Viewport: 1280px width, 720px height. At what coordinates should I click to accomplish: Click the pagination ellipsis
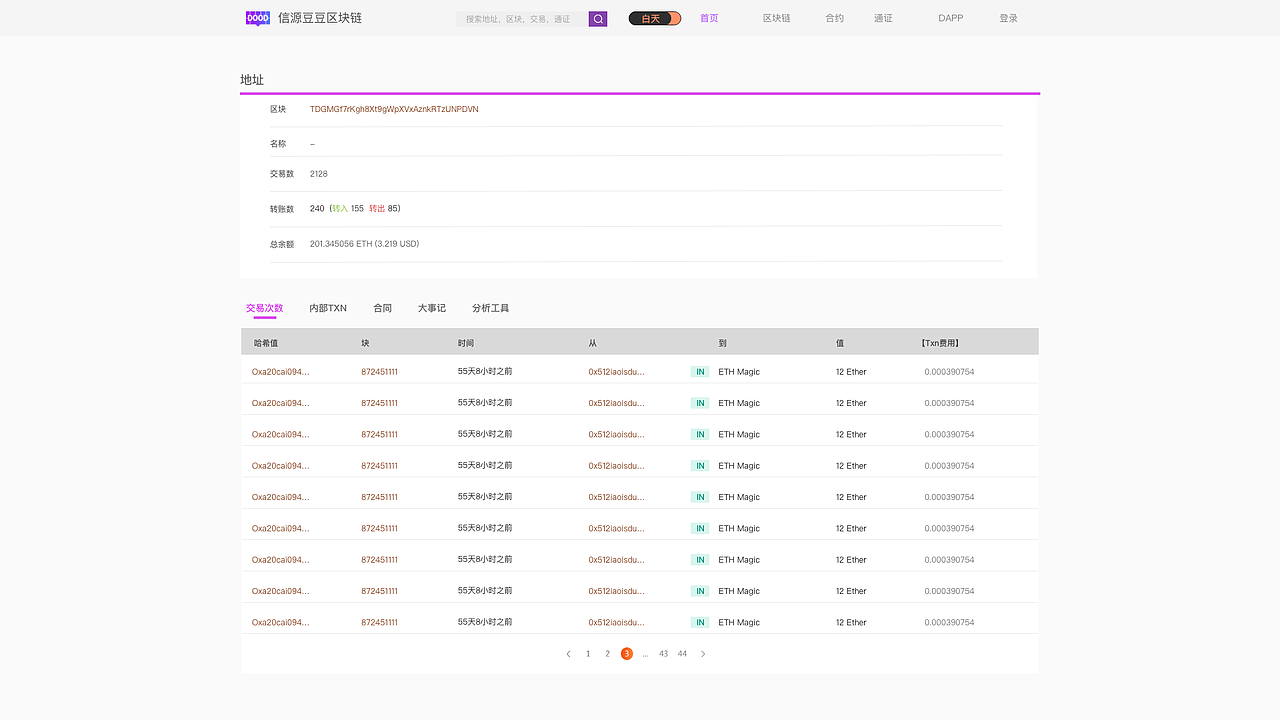645,654
